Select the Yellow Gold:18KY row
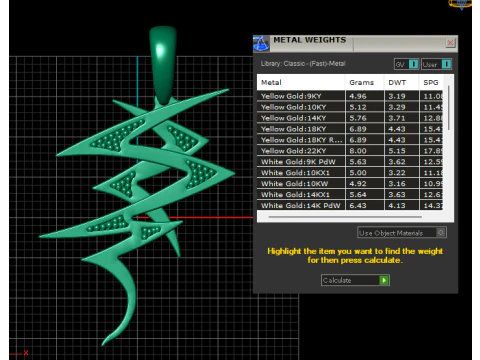This screenshot has height=360, width=480. (x=350, y=129)
